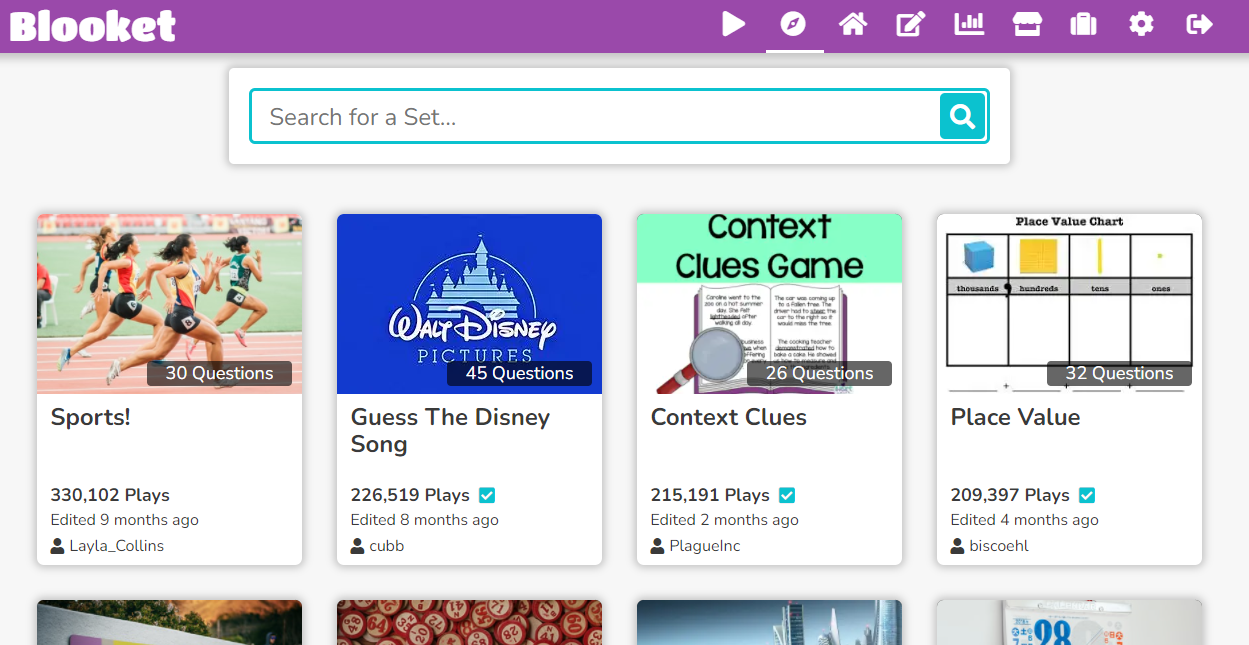This screenshot has height=645, width=1249.
Task: Click the 45 Questions badge
Action: 519,373
